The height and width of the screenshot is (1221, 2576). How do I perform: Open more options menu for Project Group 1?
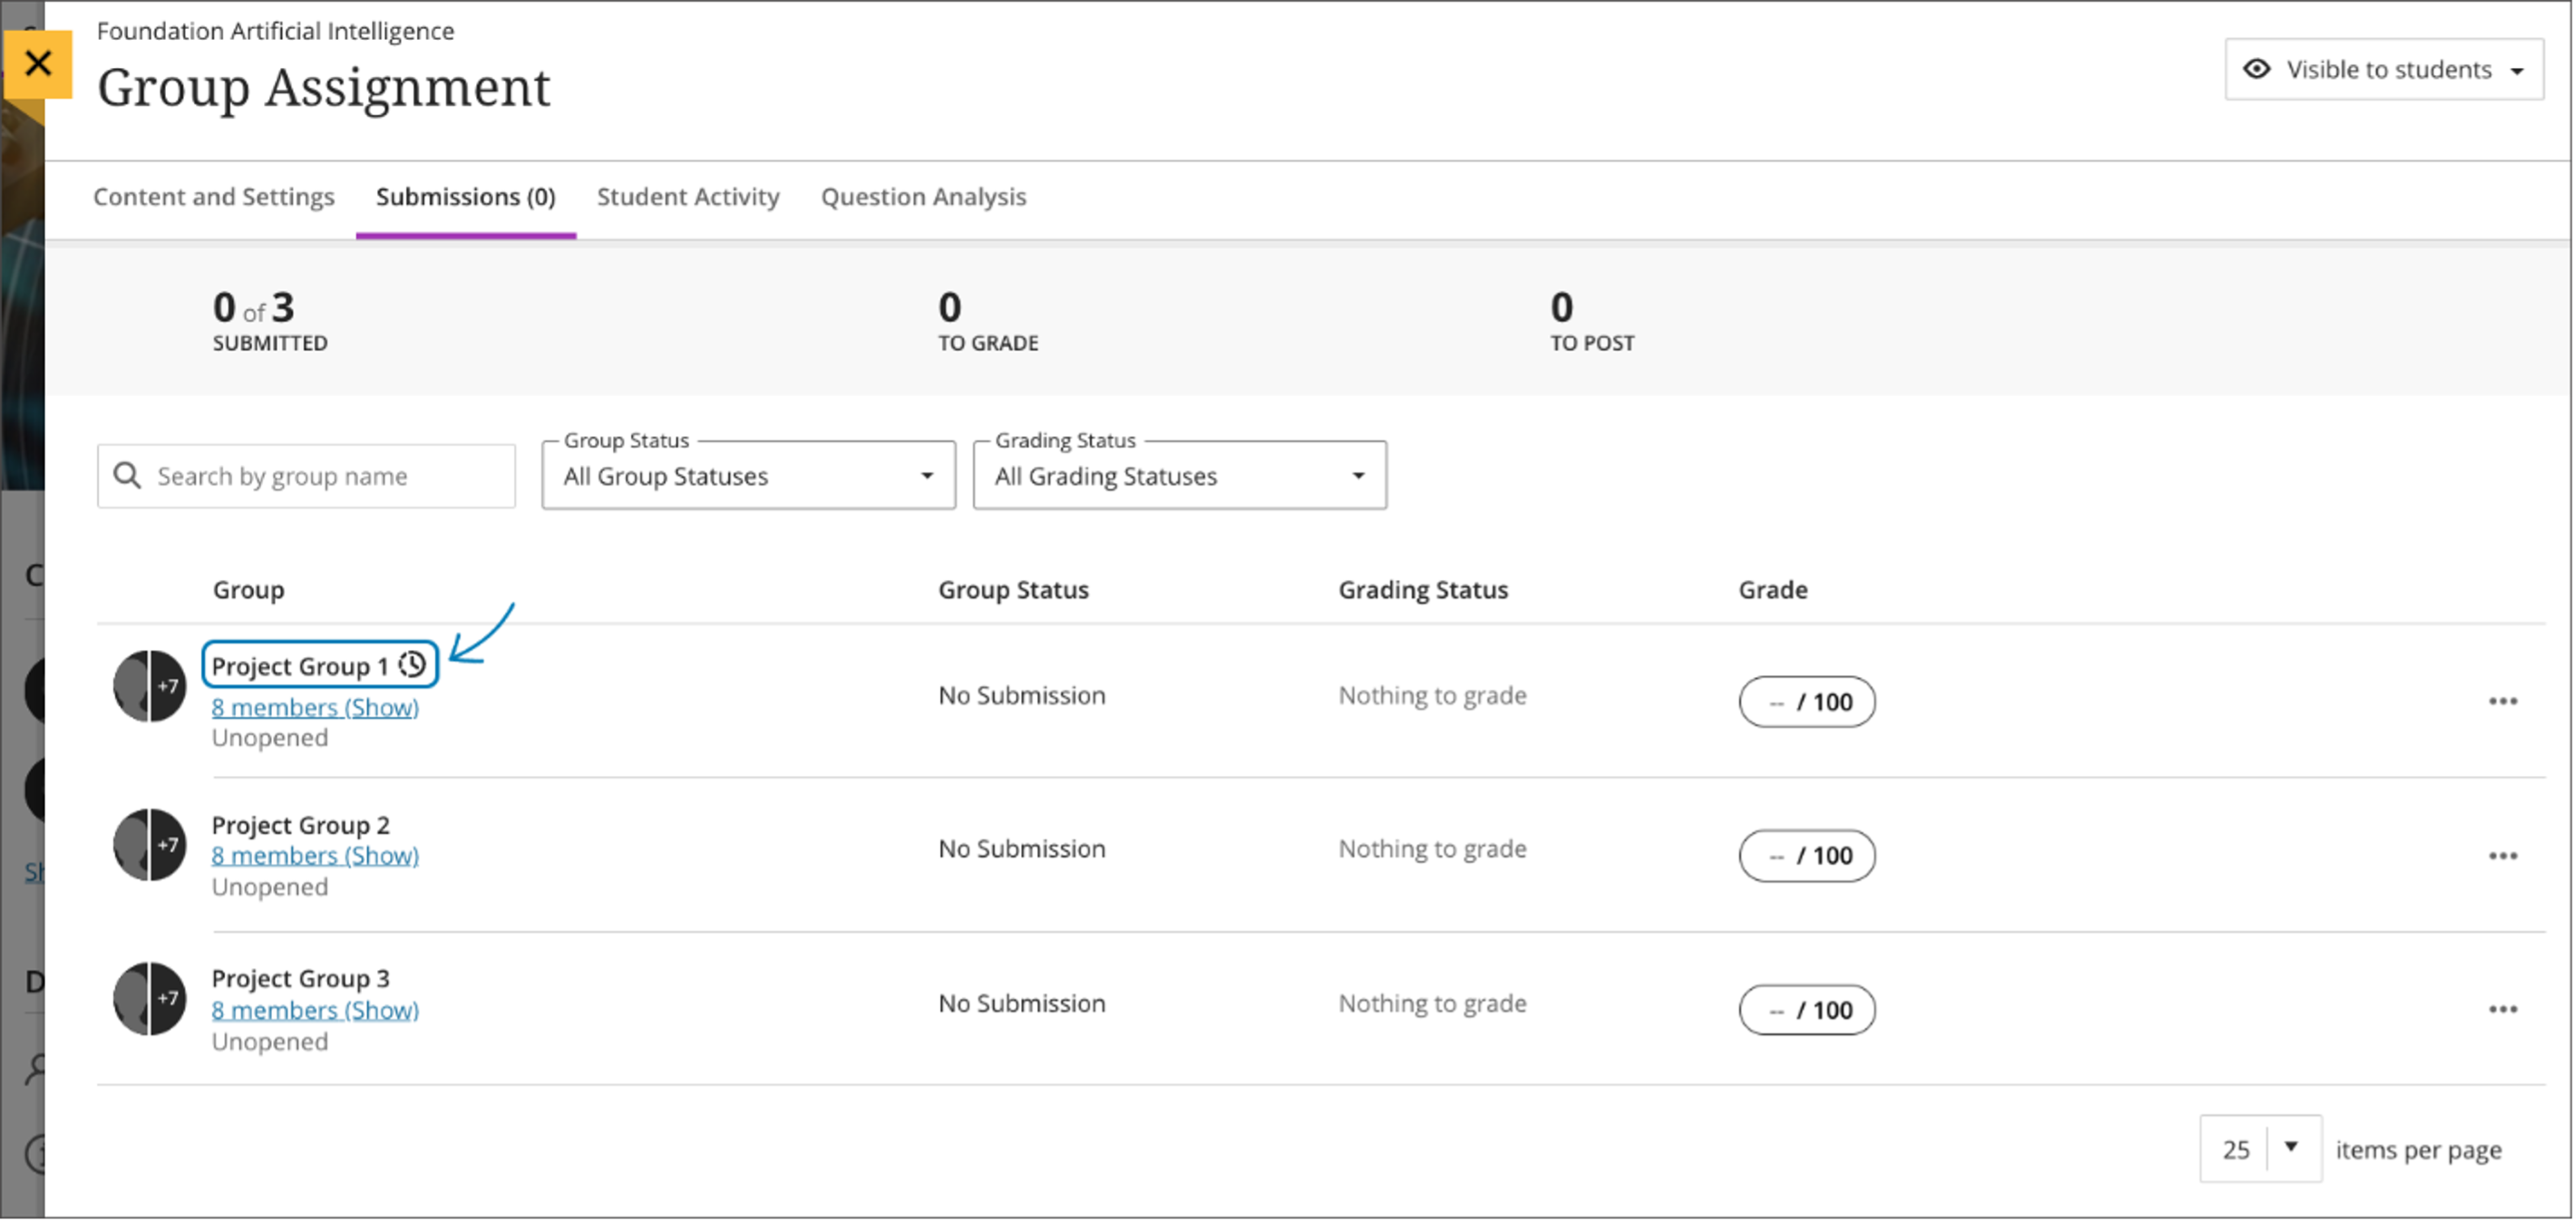point(2502,702)
